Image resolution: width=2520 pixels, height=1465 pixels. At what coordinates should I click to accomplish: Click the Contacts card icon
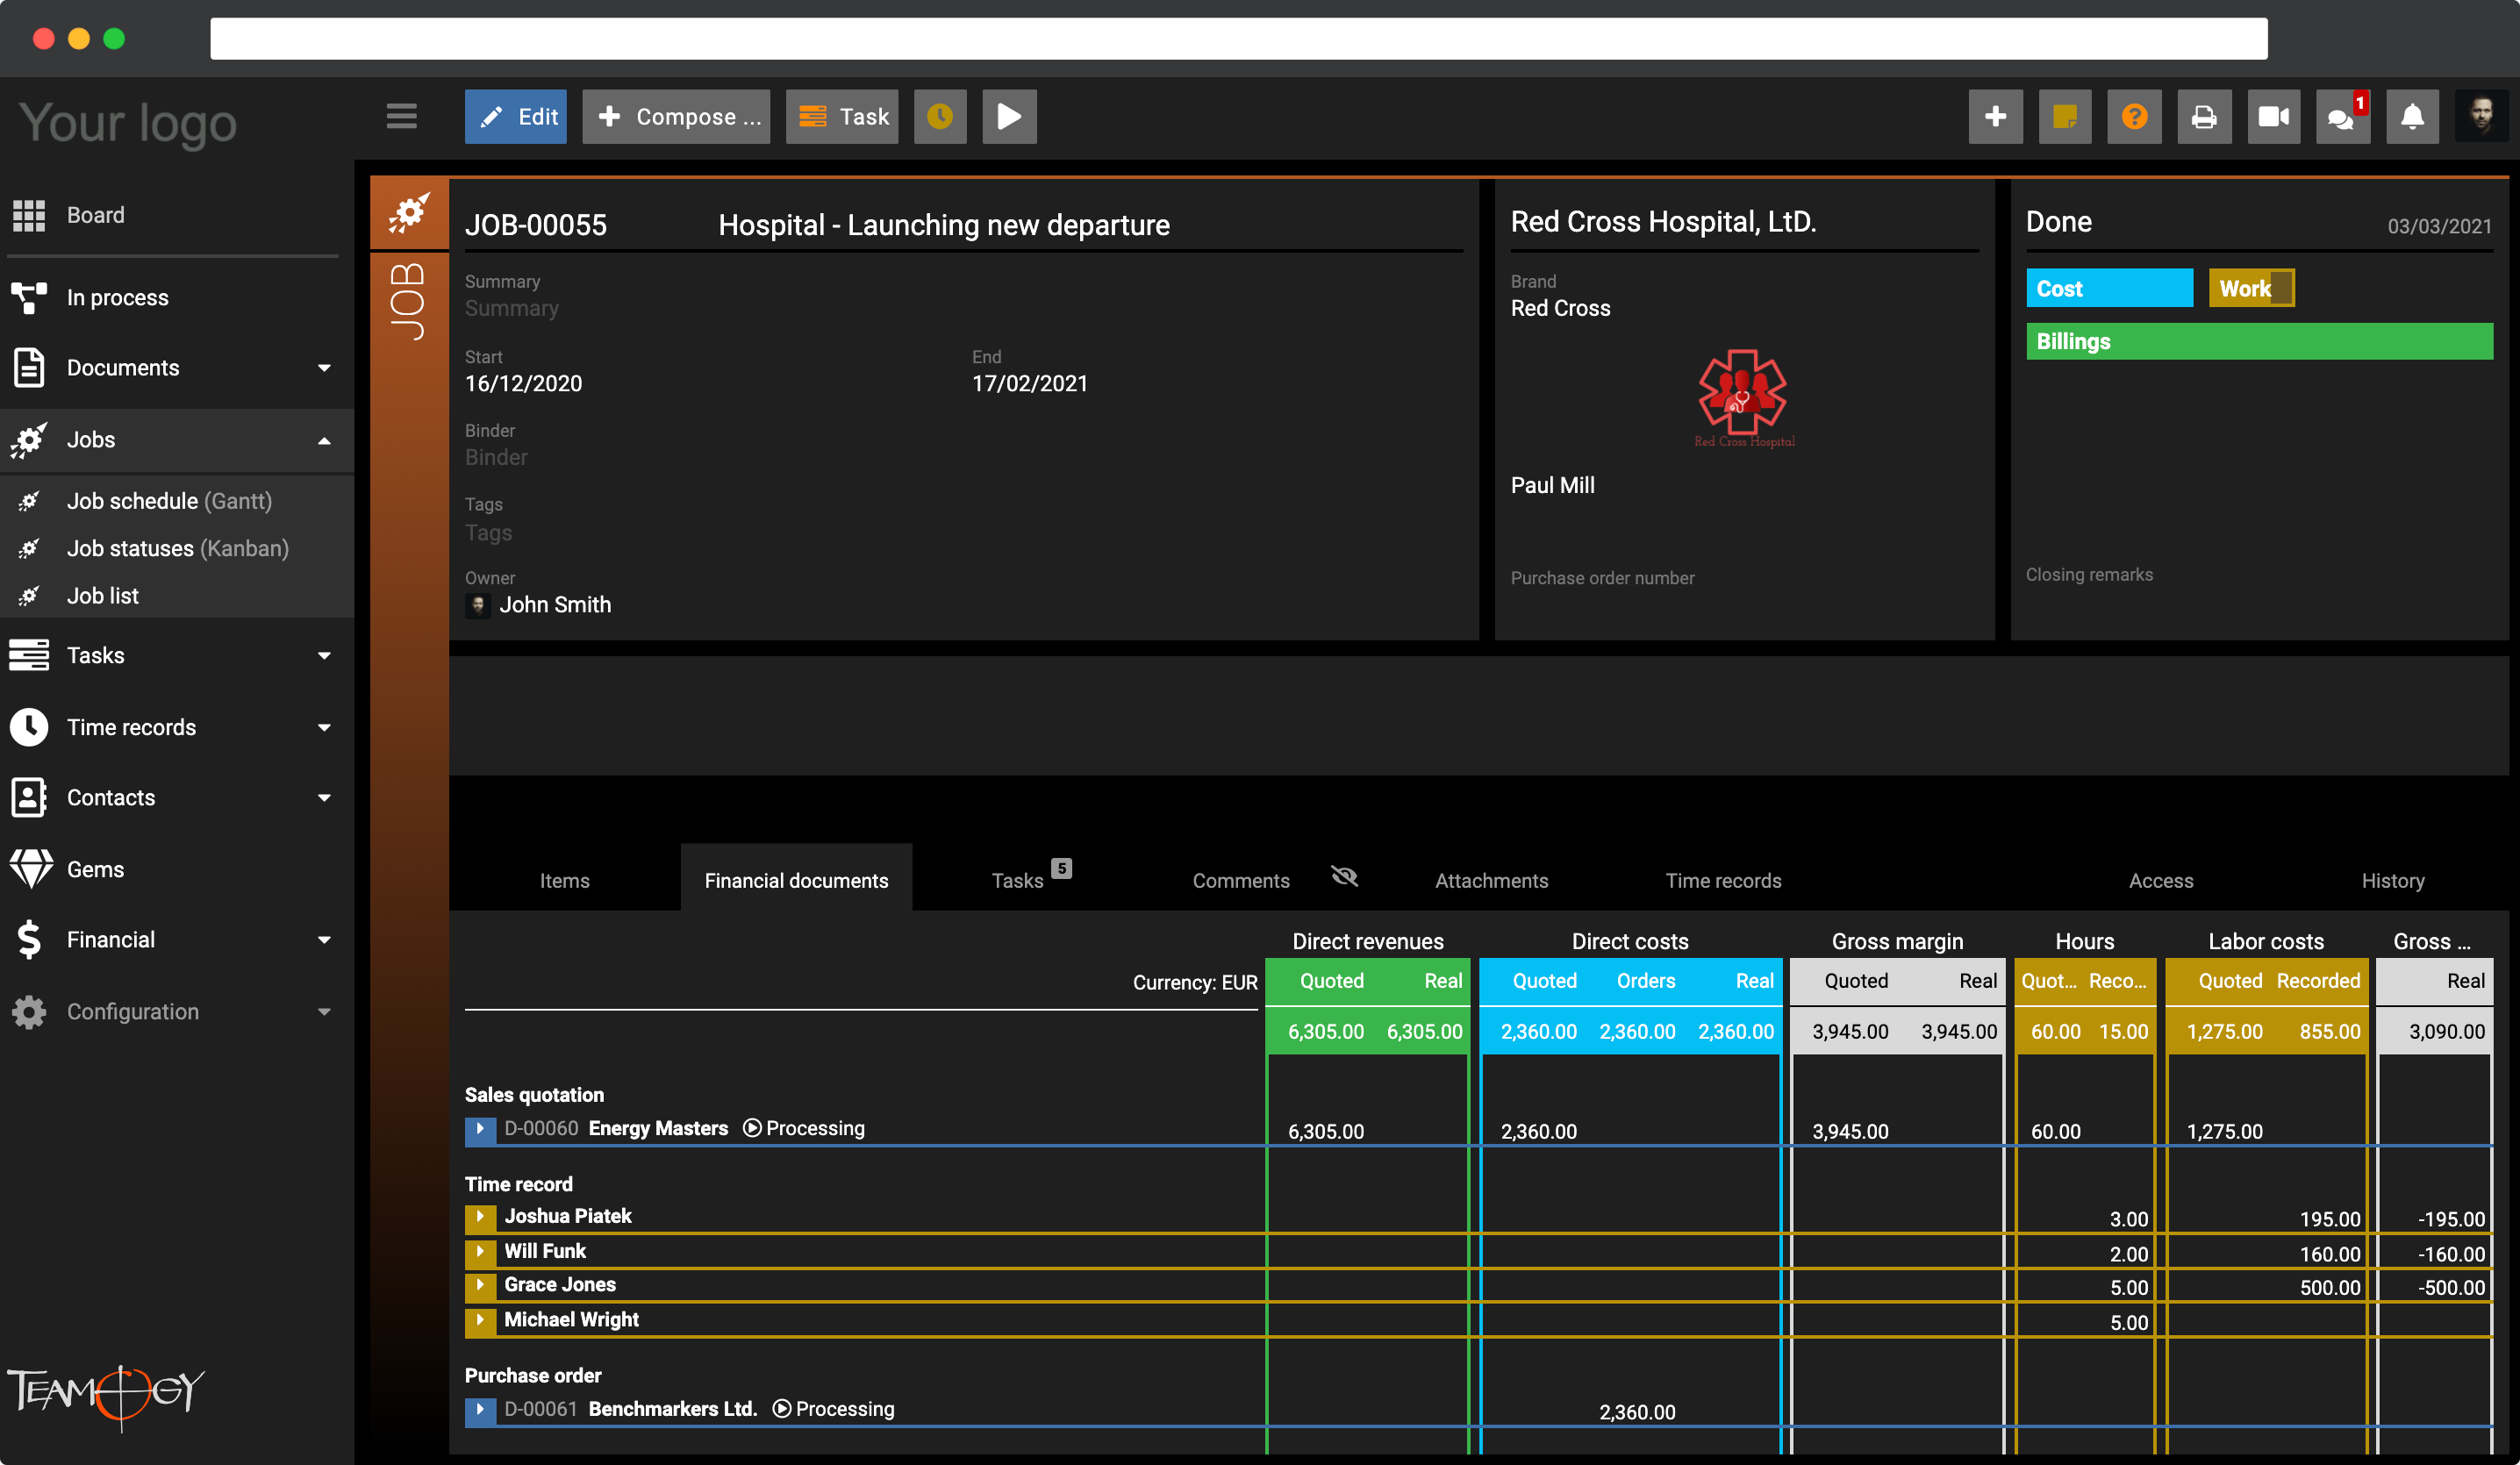pyautogui.click(x=29, y=797)
